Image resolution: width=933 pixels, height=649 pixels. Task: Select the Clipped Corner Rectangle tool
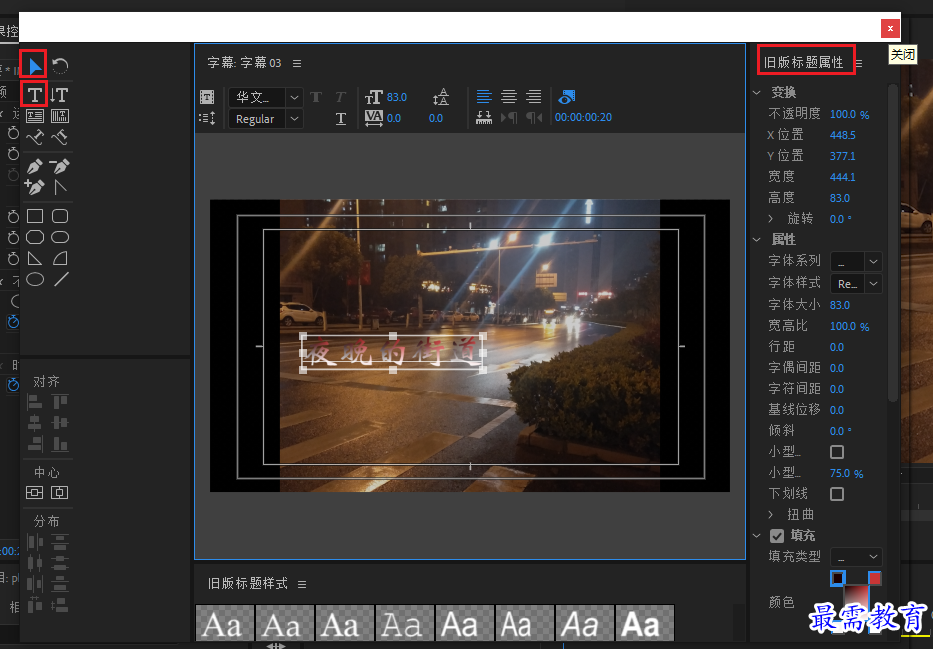click(x=35, y=237)
